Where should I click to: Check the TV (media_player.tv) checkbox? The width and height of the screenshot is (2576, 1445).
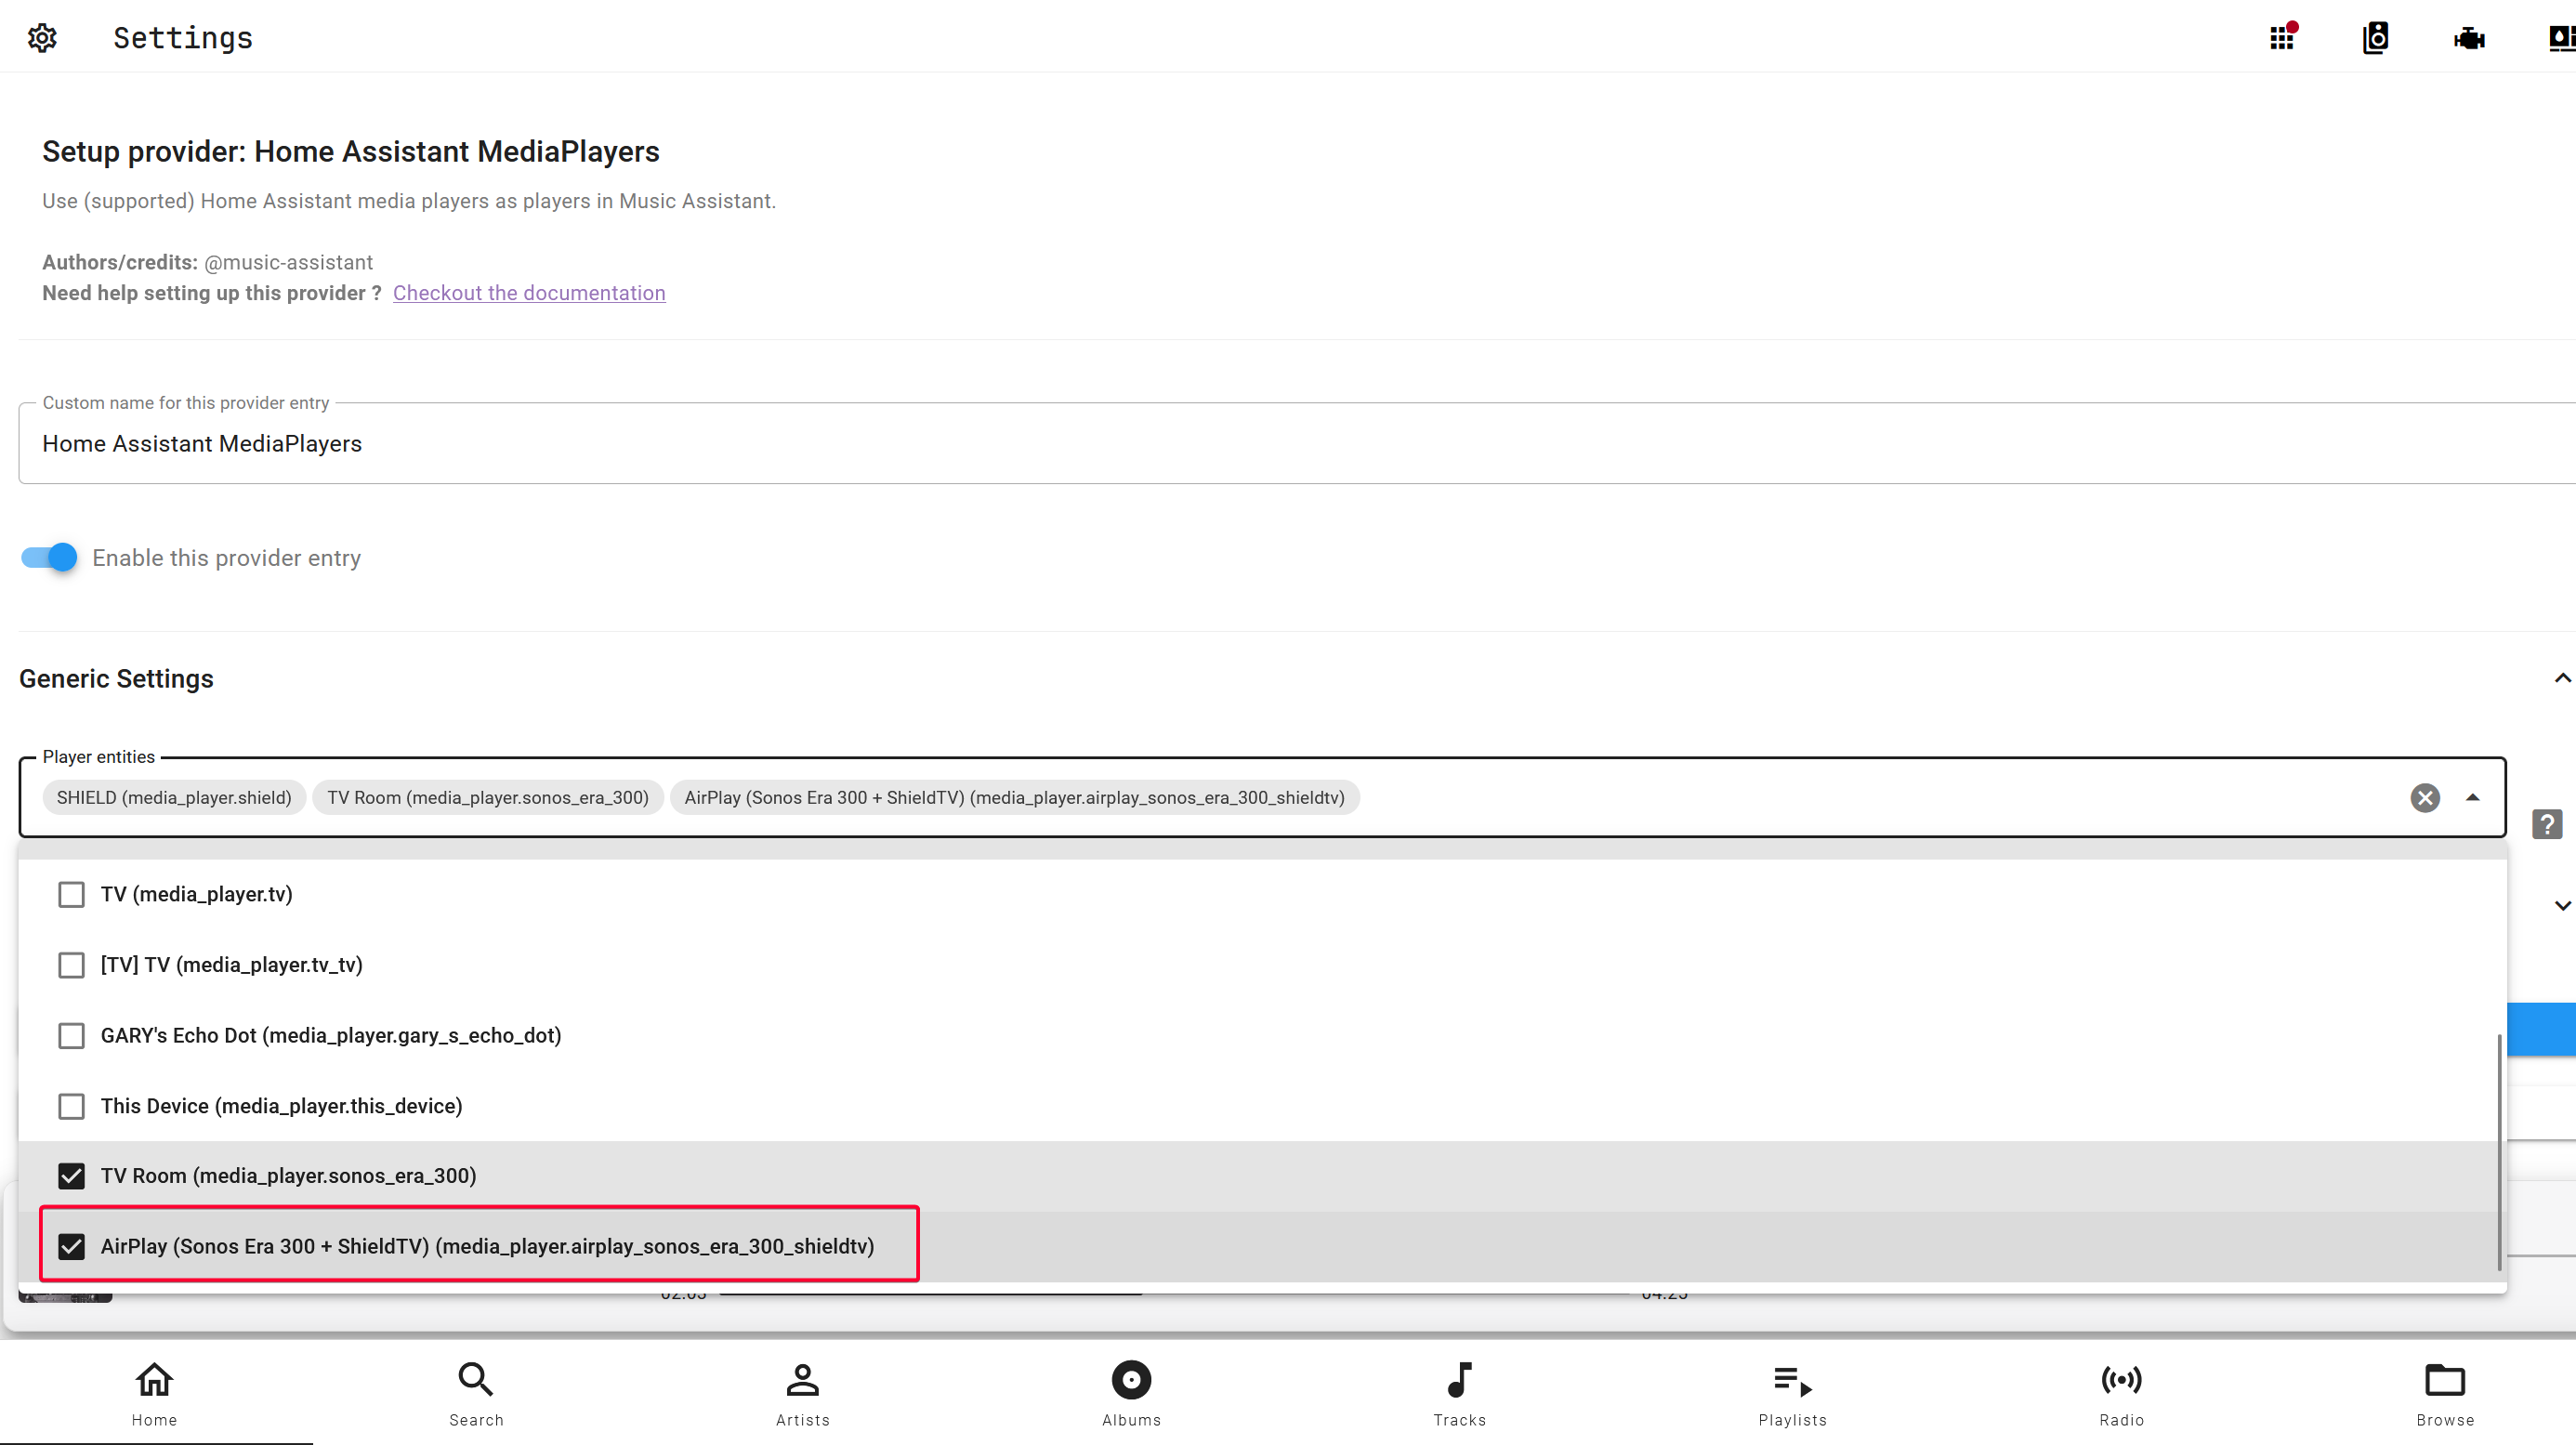point(71,894)
